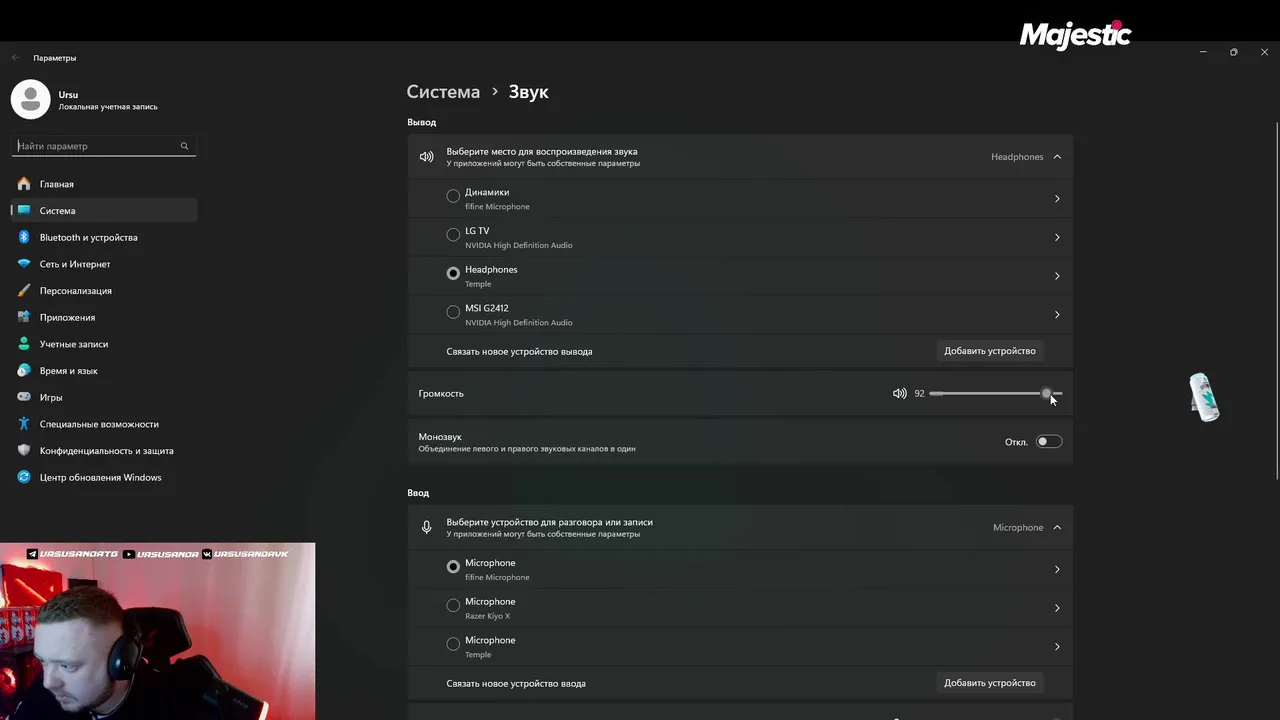Click Добавить устройство for output devices
Viewport: 1280px width, 720px height.
point(989,351)
